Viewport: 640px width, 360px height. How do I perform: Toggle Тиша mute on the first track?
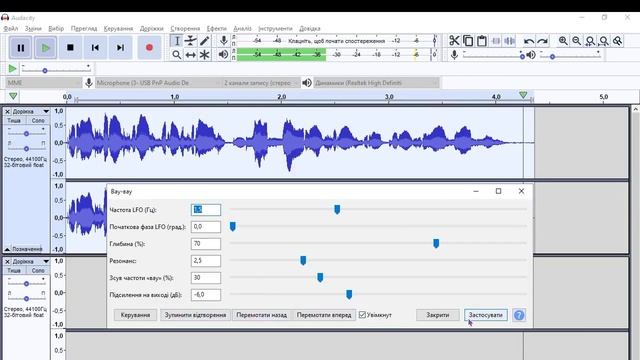13,121
